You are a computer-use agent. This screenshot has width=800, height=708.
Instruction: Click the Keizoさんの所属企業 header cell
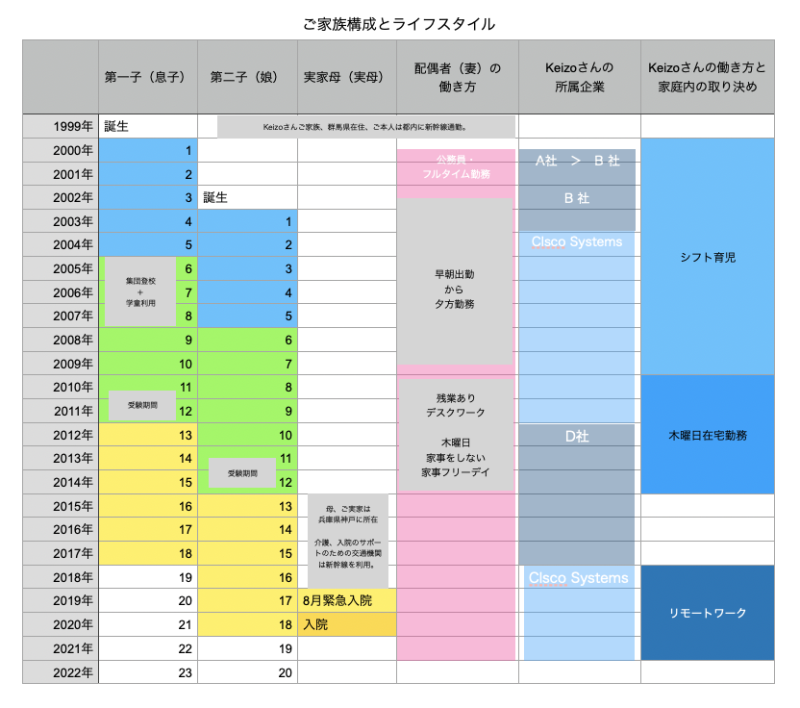[579, 77]
